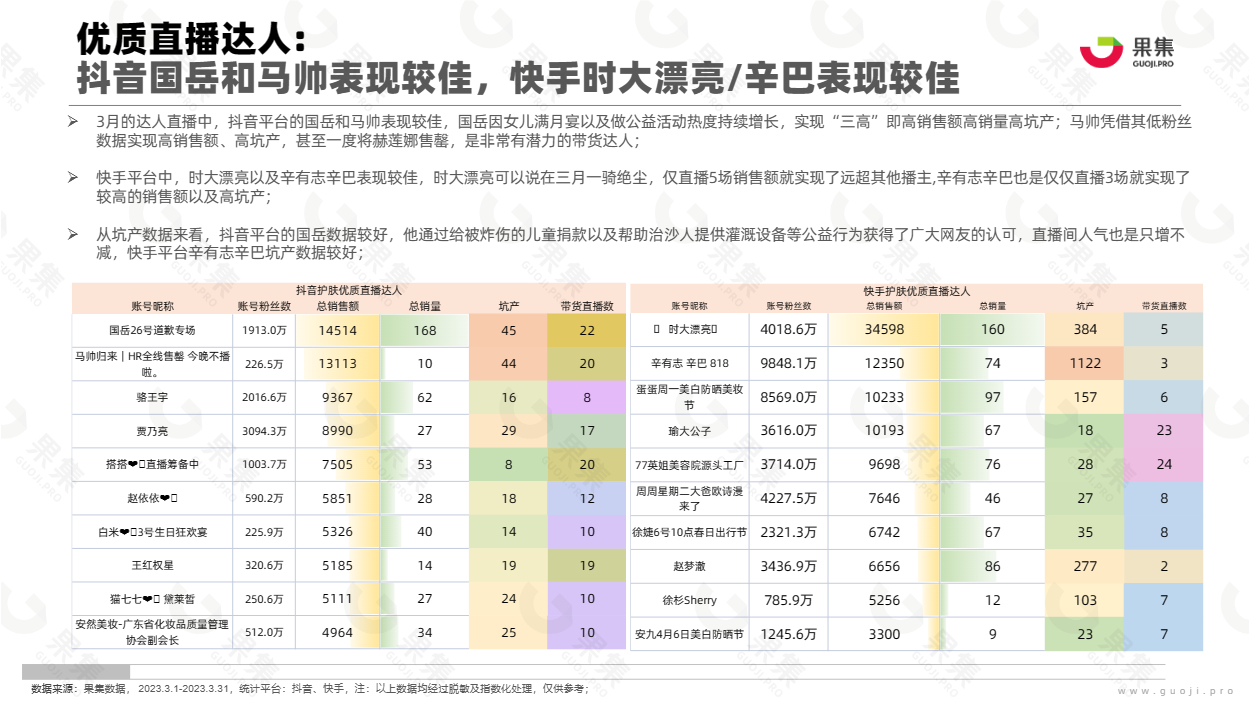The height and width of the screenshot is (703, 1250).
Task: Click 坑产 header in the Kuaishou table
Action: pos(1085,306)
